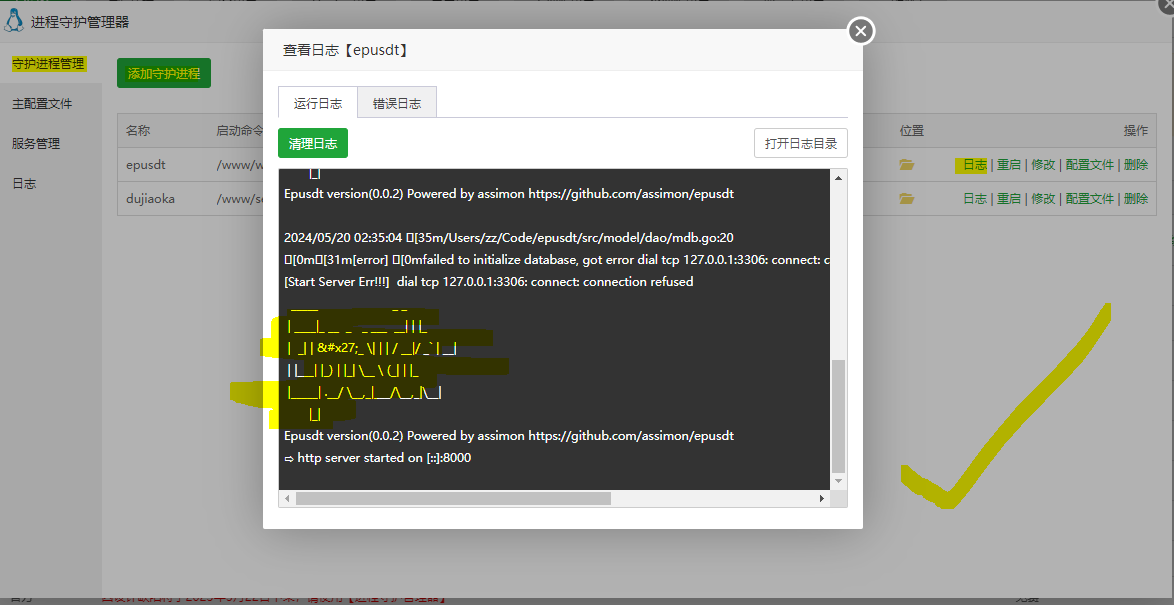Click 重启 link in epusdt row
The image size is (1174, 605).
click(1009, 165)
